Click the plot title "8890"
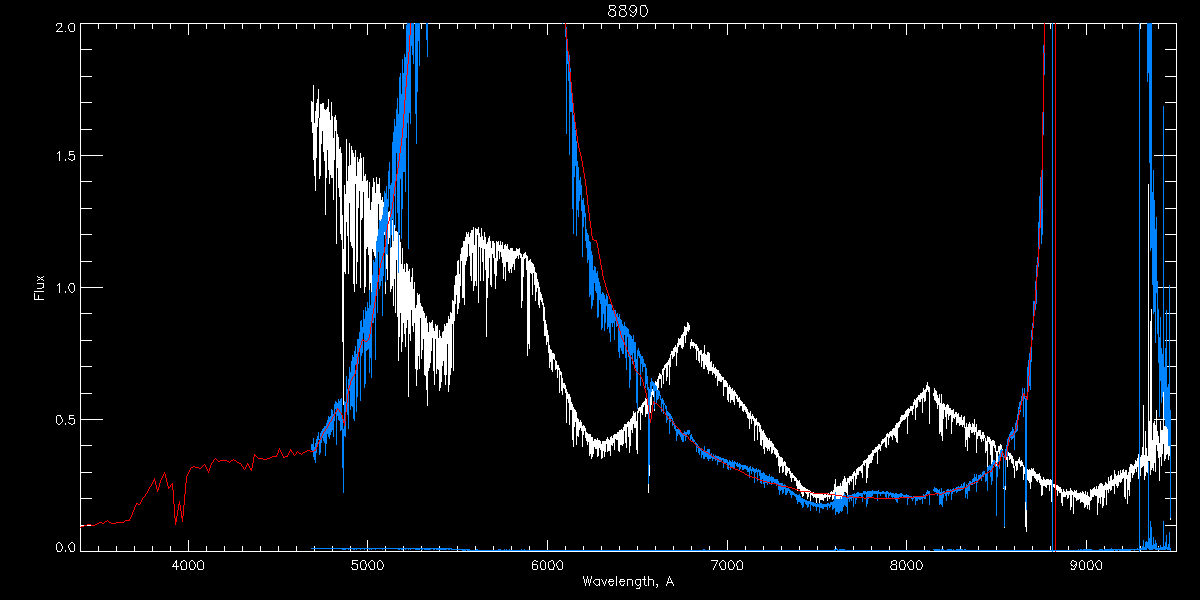Image resolution: width=1200 pixels, height=600 pixels. [628, 11]
